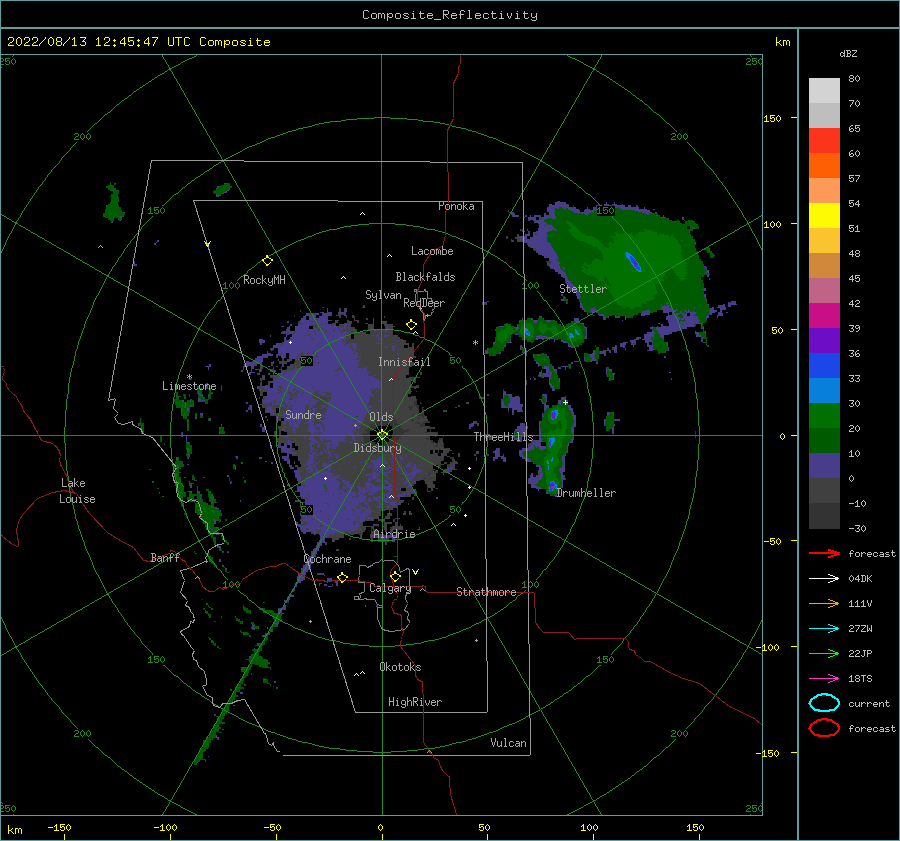Image resolution: width=900 pixels, height=841 pixels.
Task: Click the magenta storm core near Drumheller label
Action: click(x=552, y=486)
